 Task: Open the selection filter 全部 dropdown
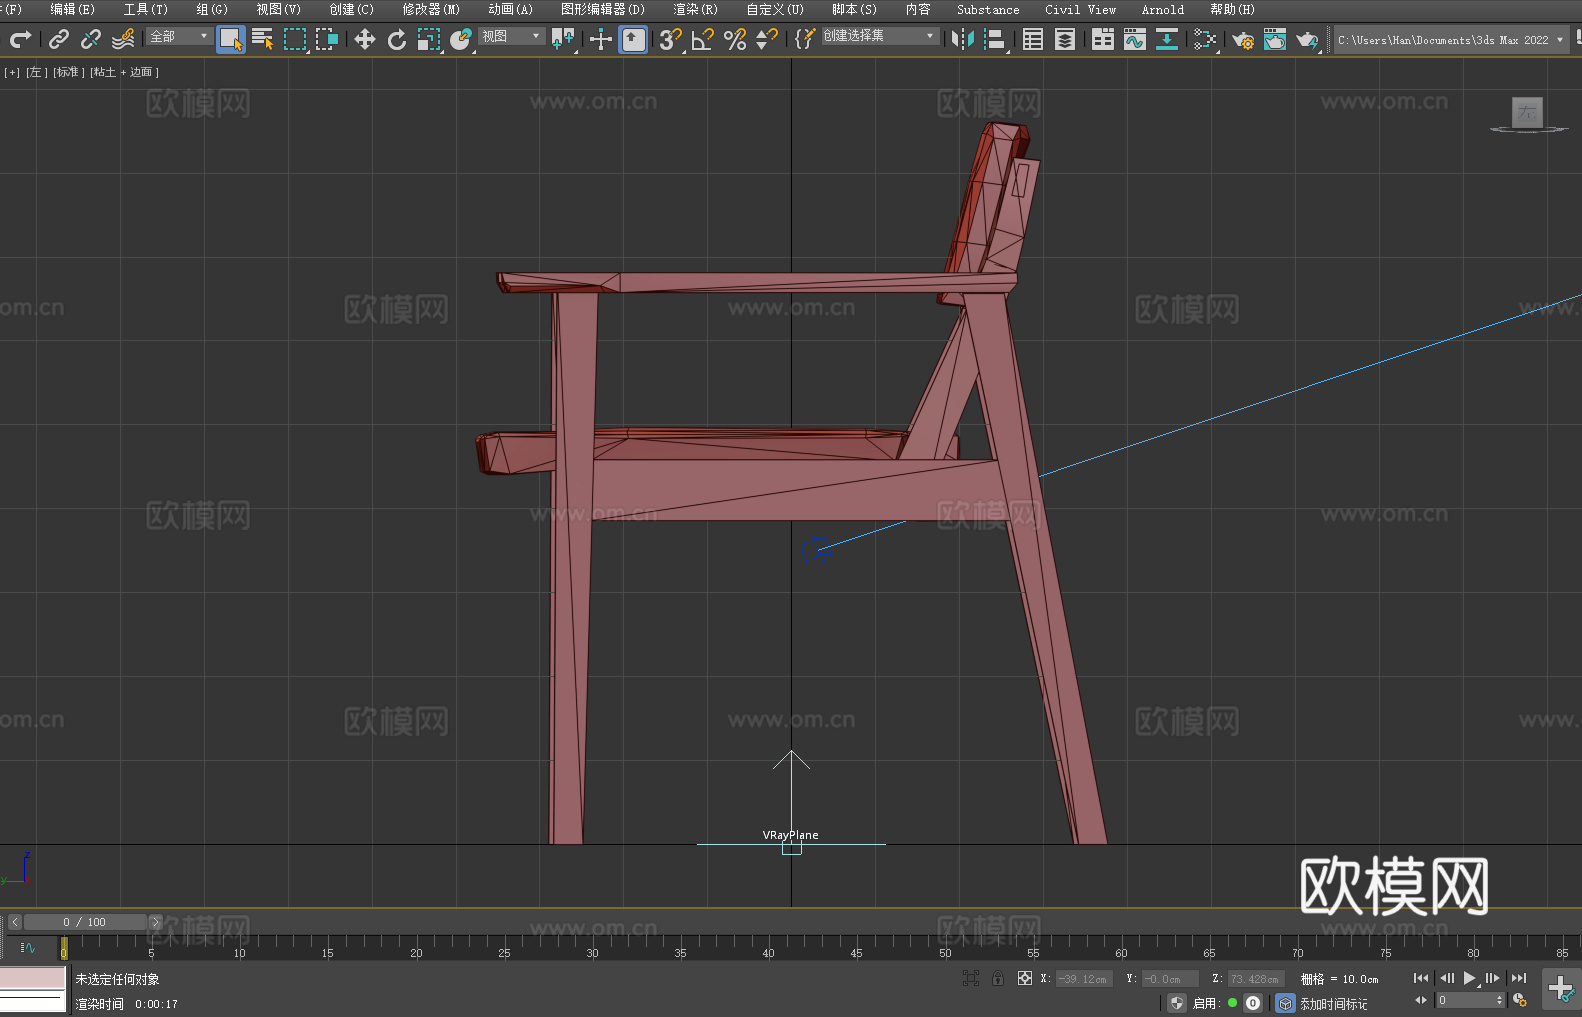coord(180,36)
